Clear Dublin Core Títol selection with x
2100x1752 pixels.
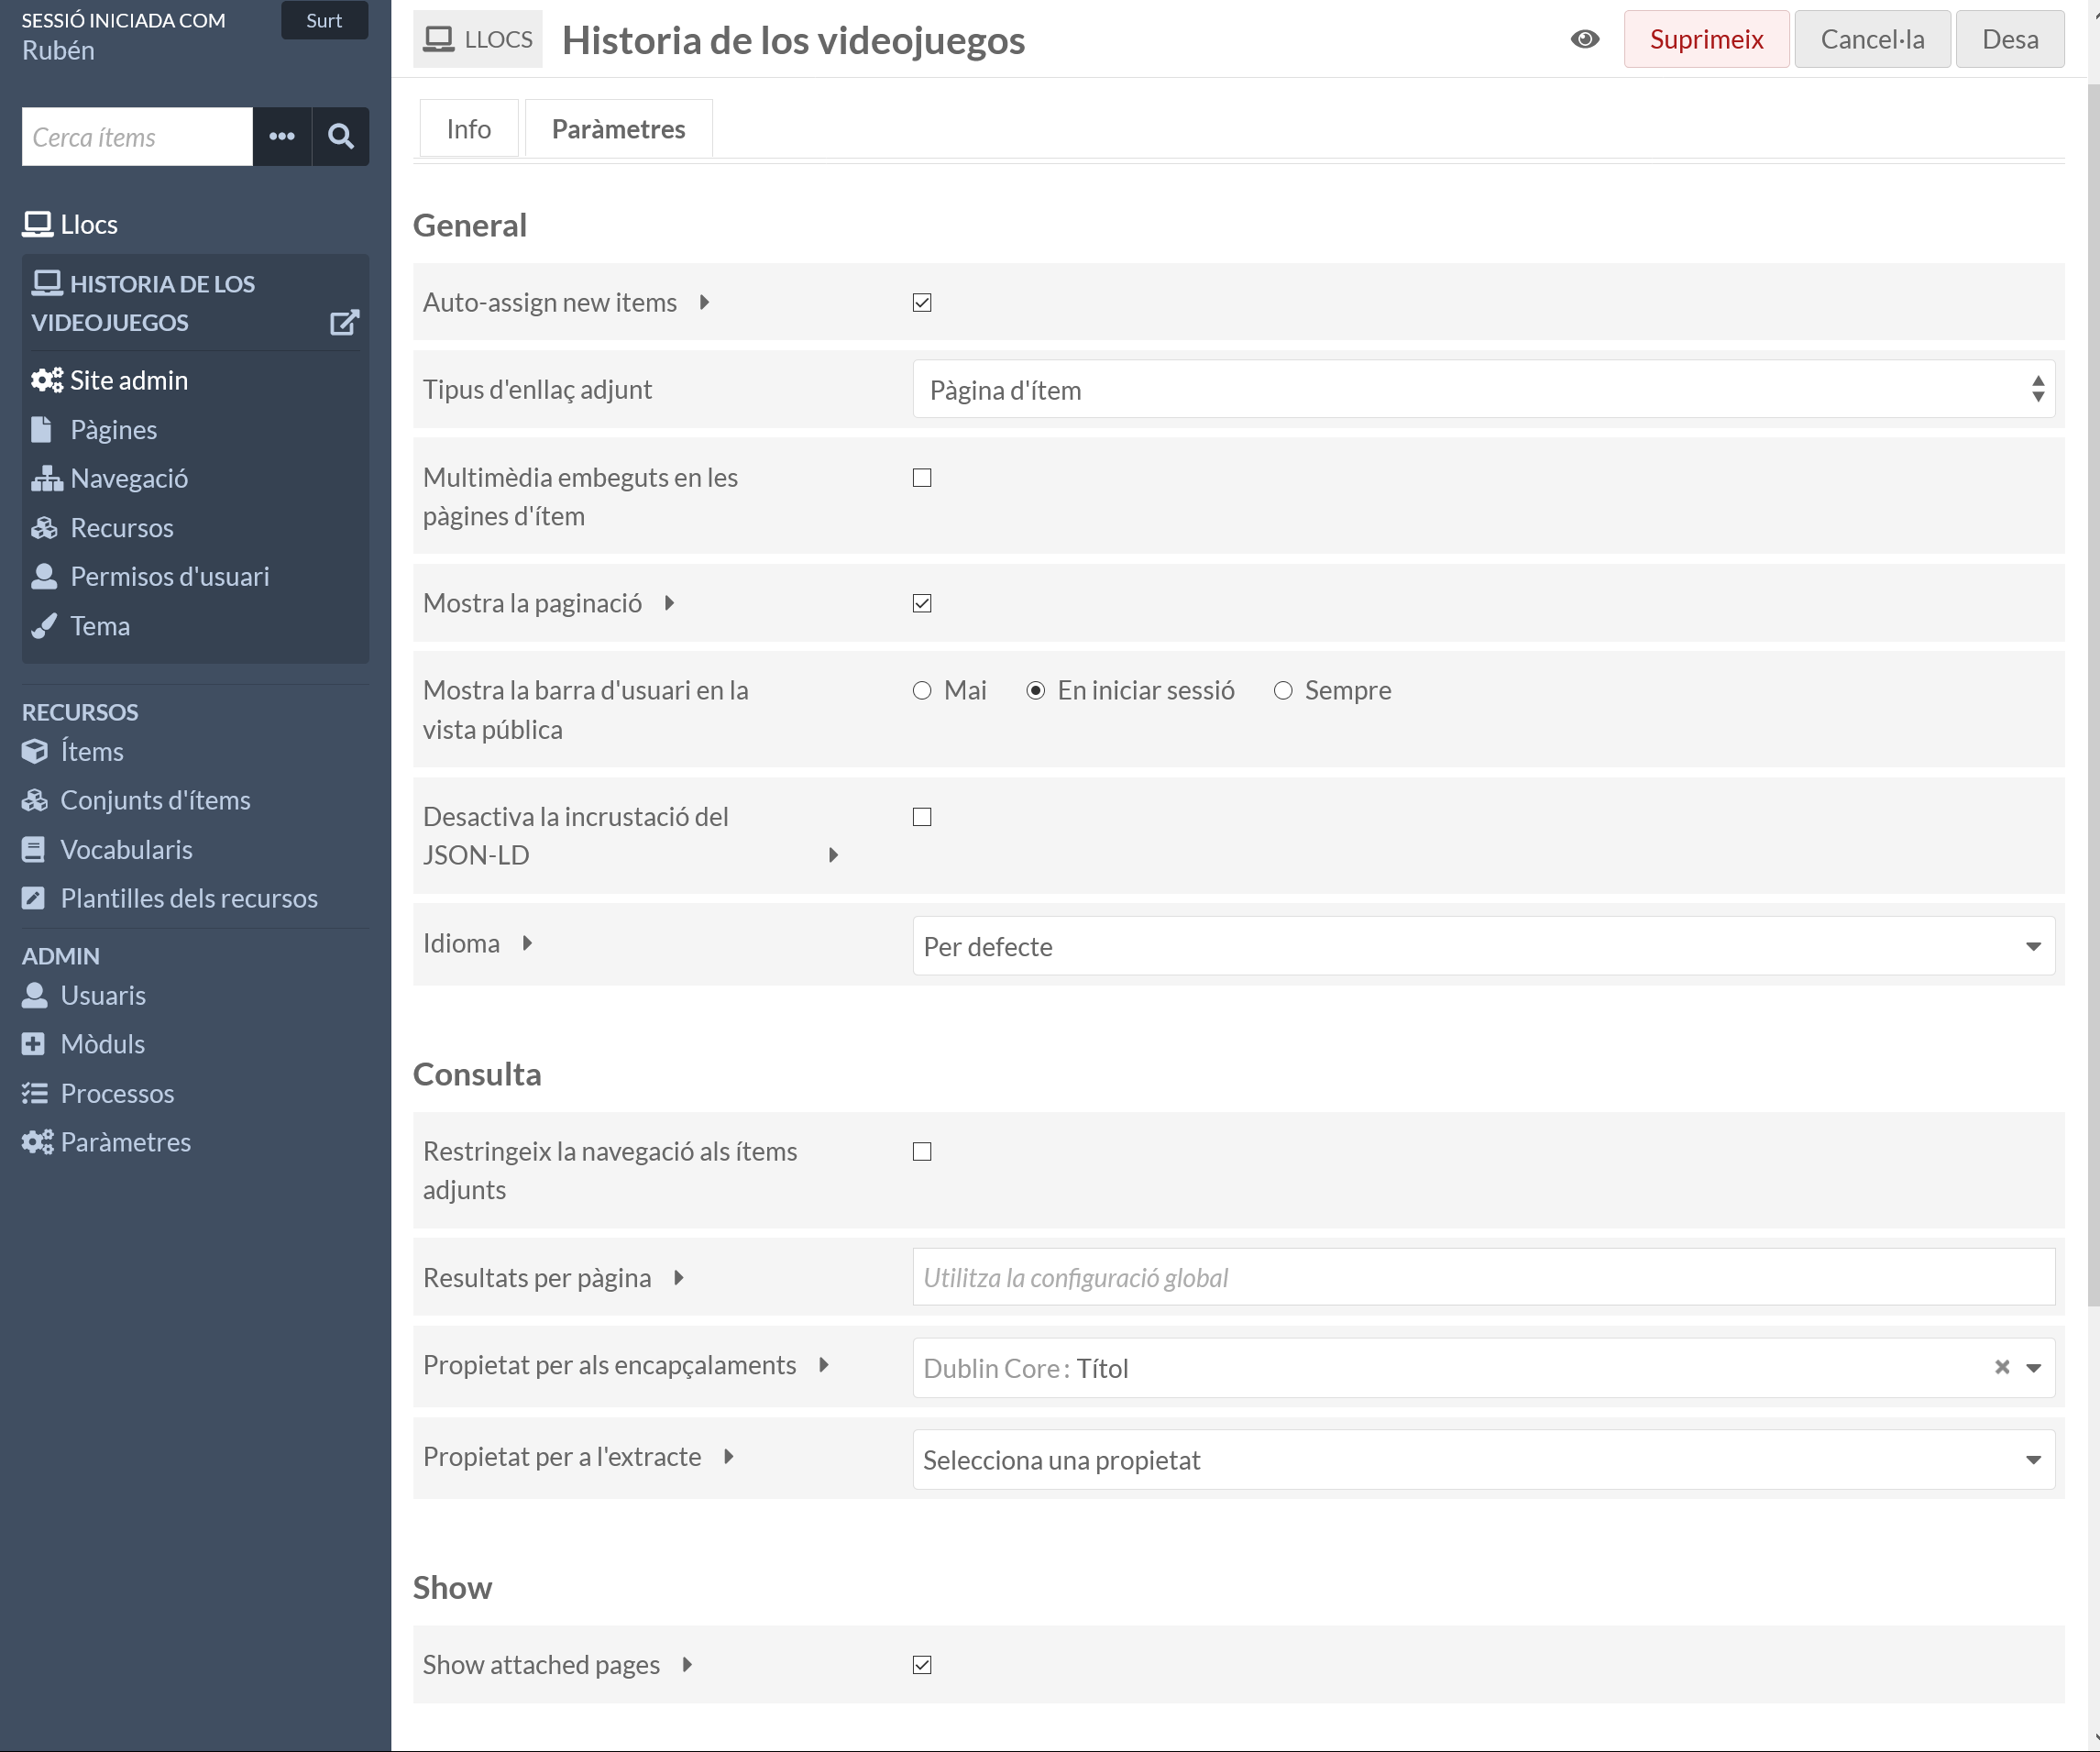(2002, 1367)
